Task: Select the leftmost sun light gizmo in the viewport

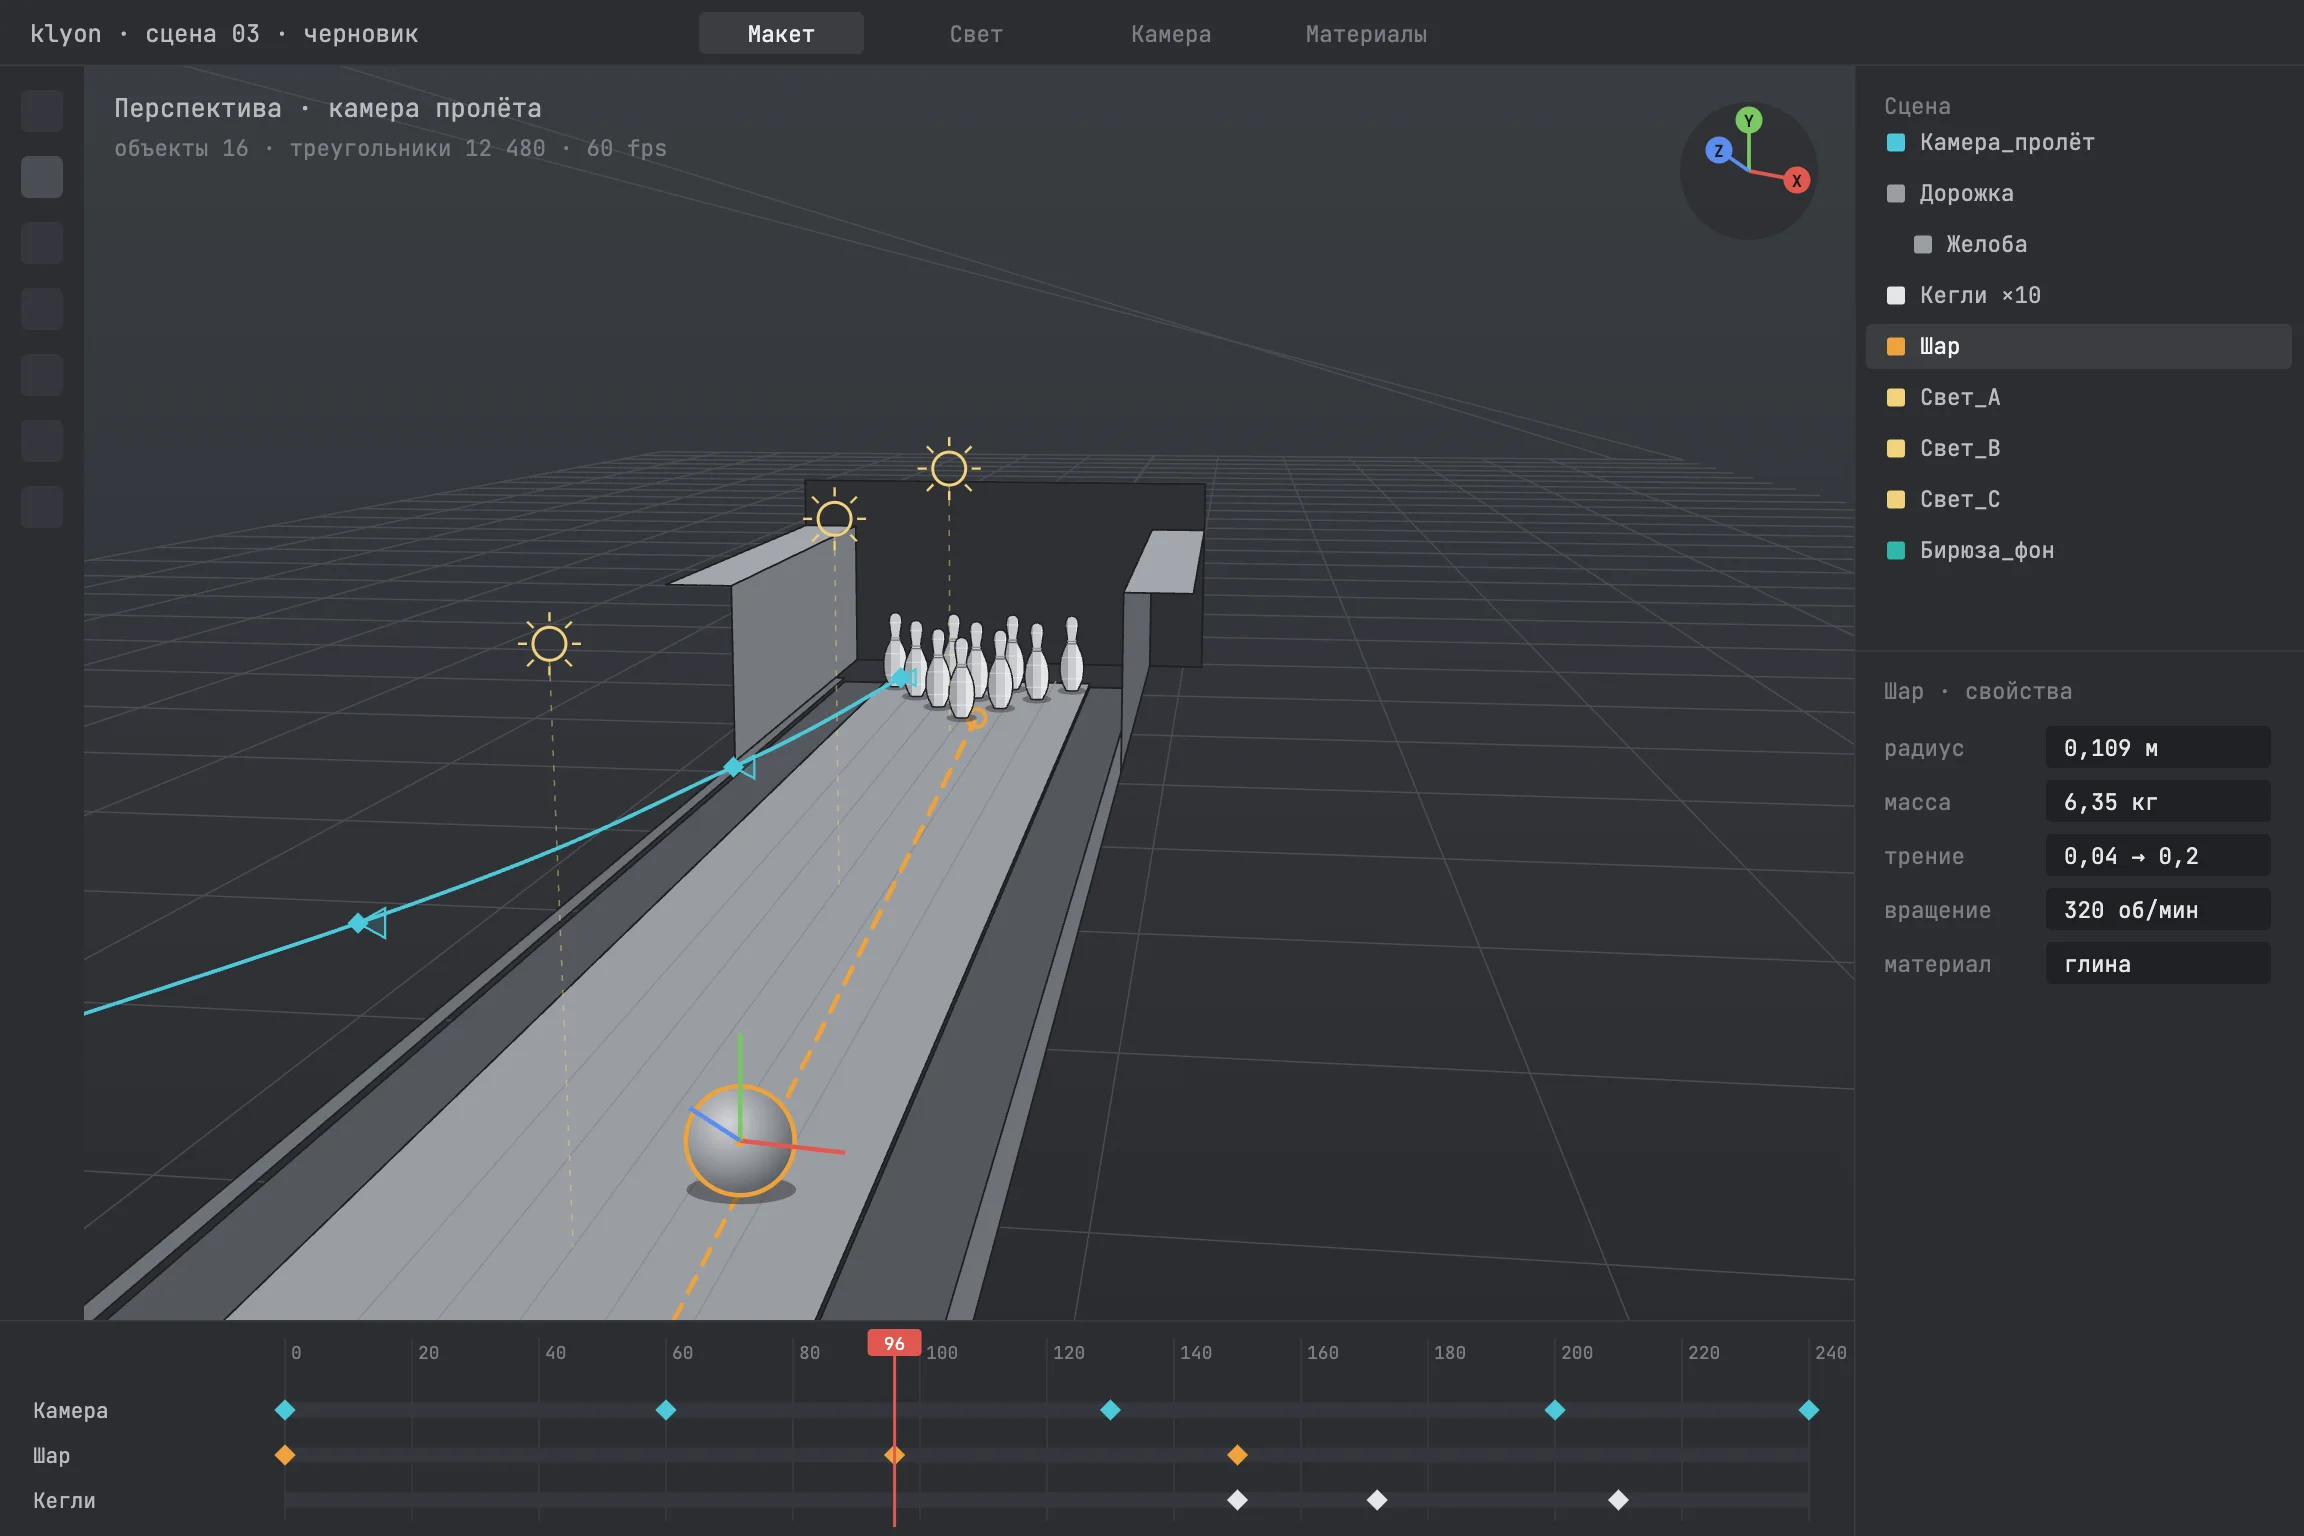Action: tap(549, 644)
